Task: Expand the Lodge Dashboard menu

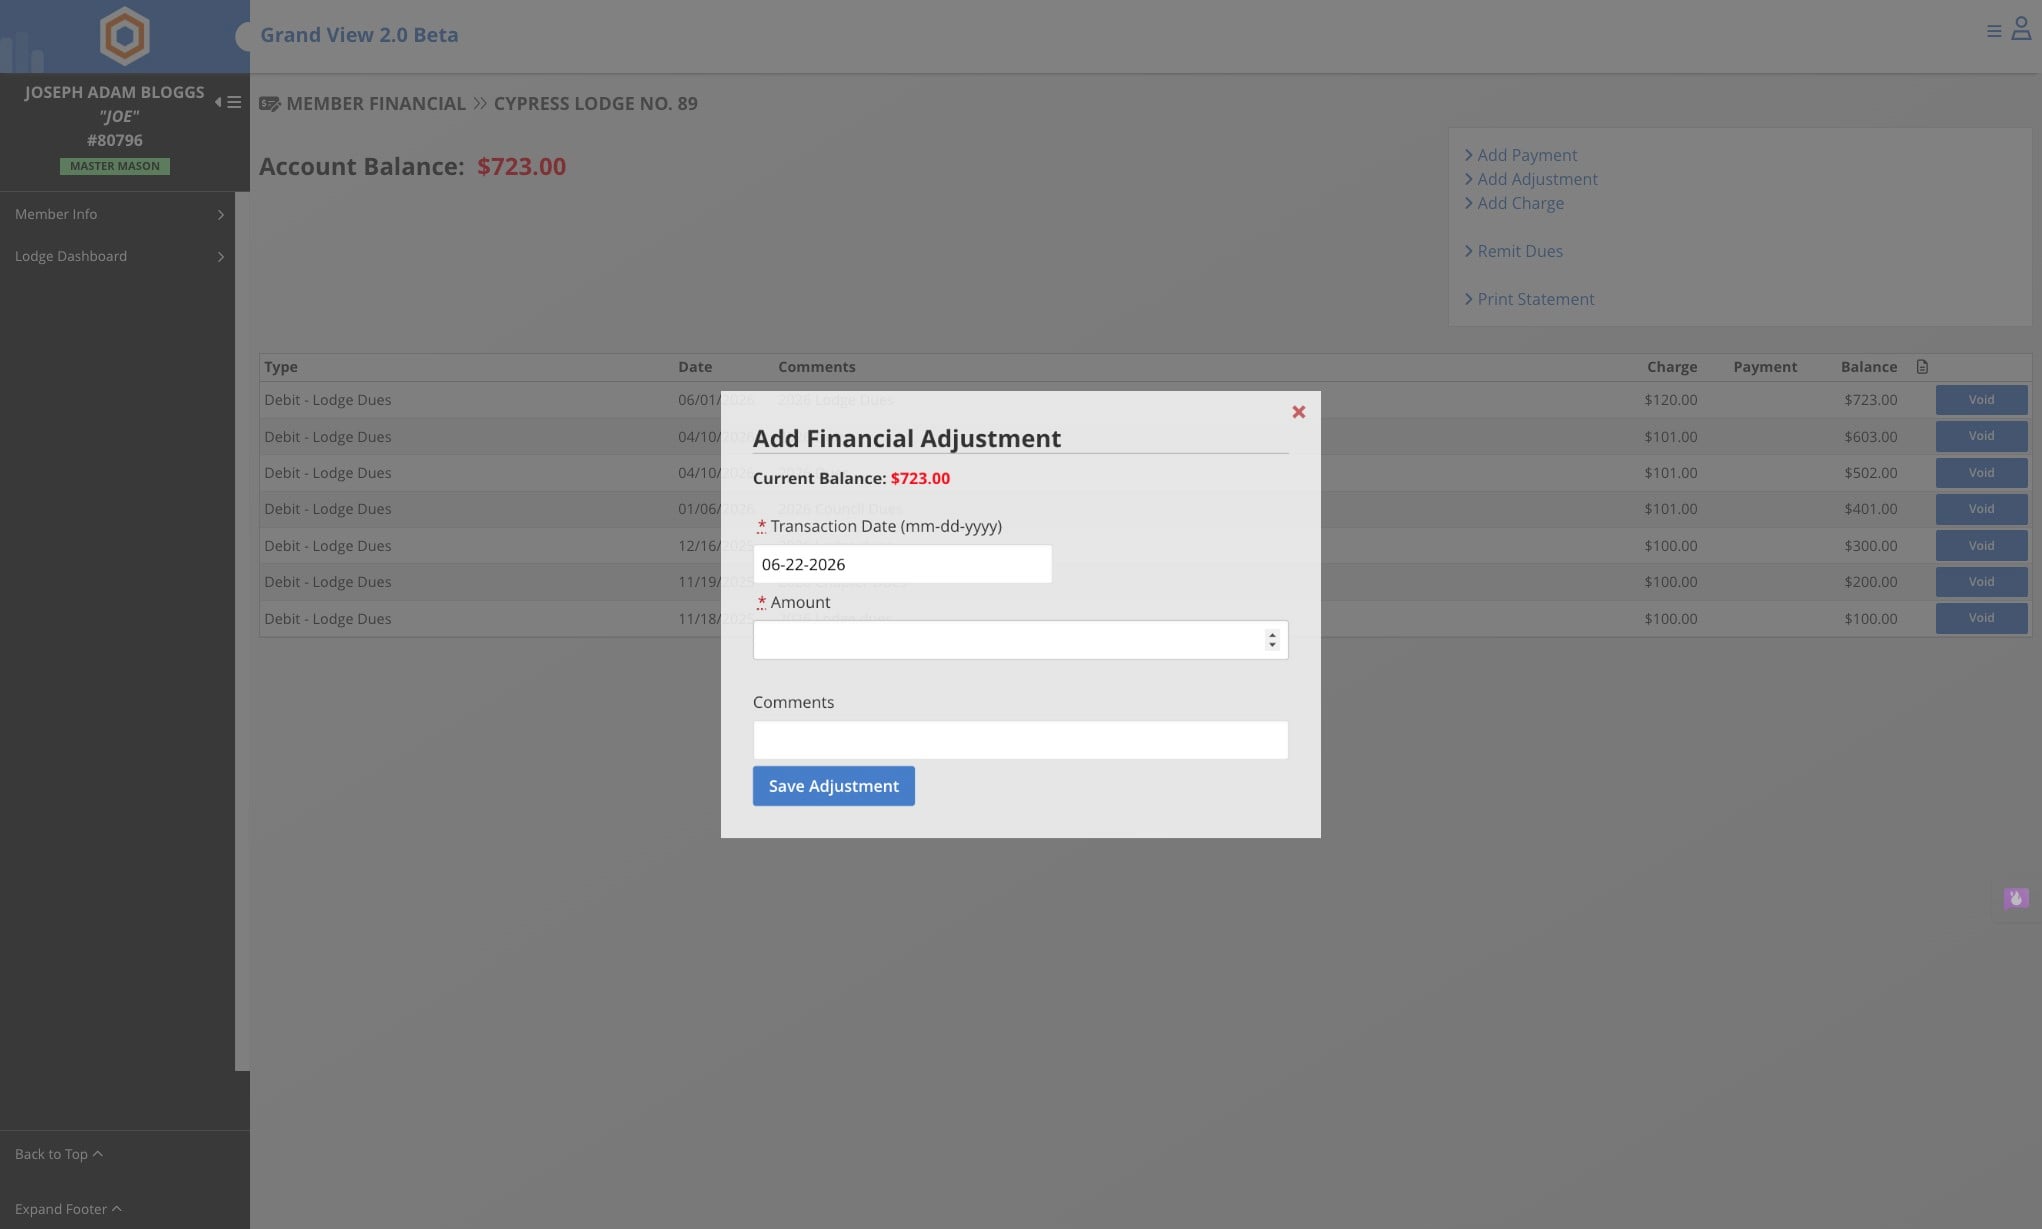Action: click(x=118, y=256)
